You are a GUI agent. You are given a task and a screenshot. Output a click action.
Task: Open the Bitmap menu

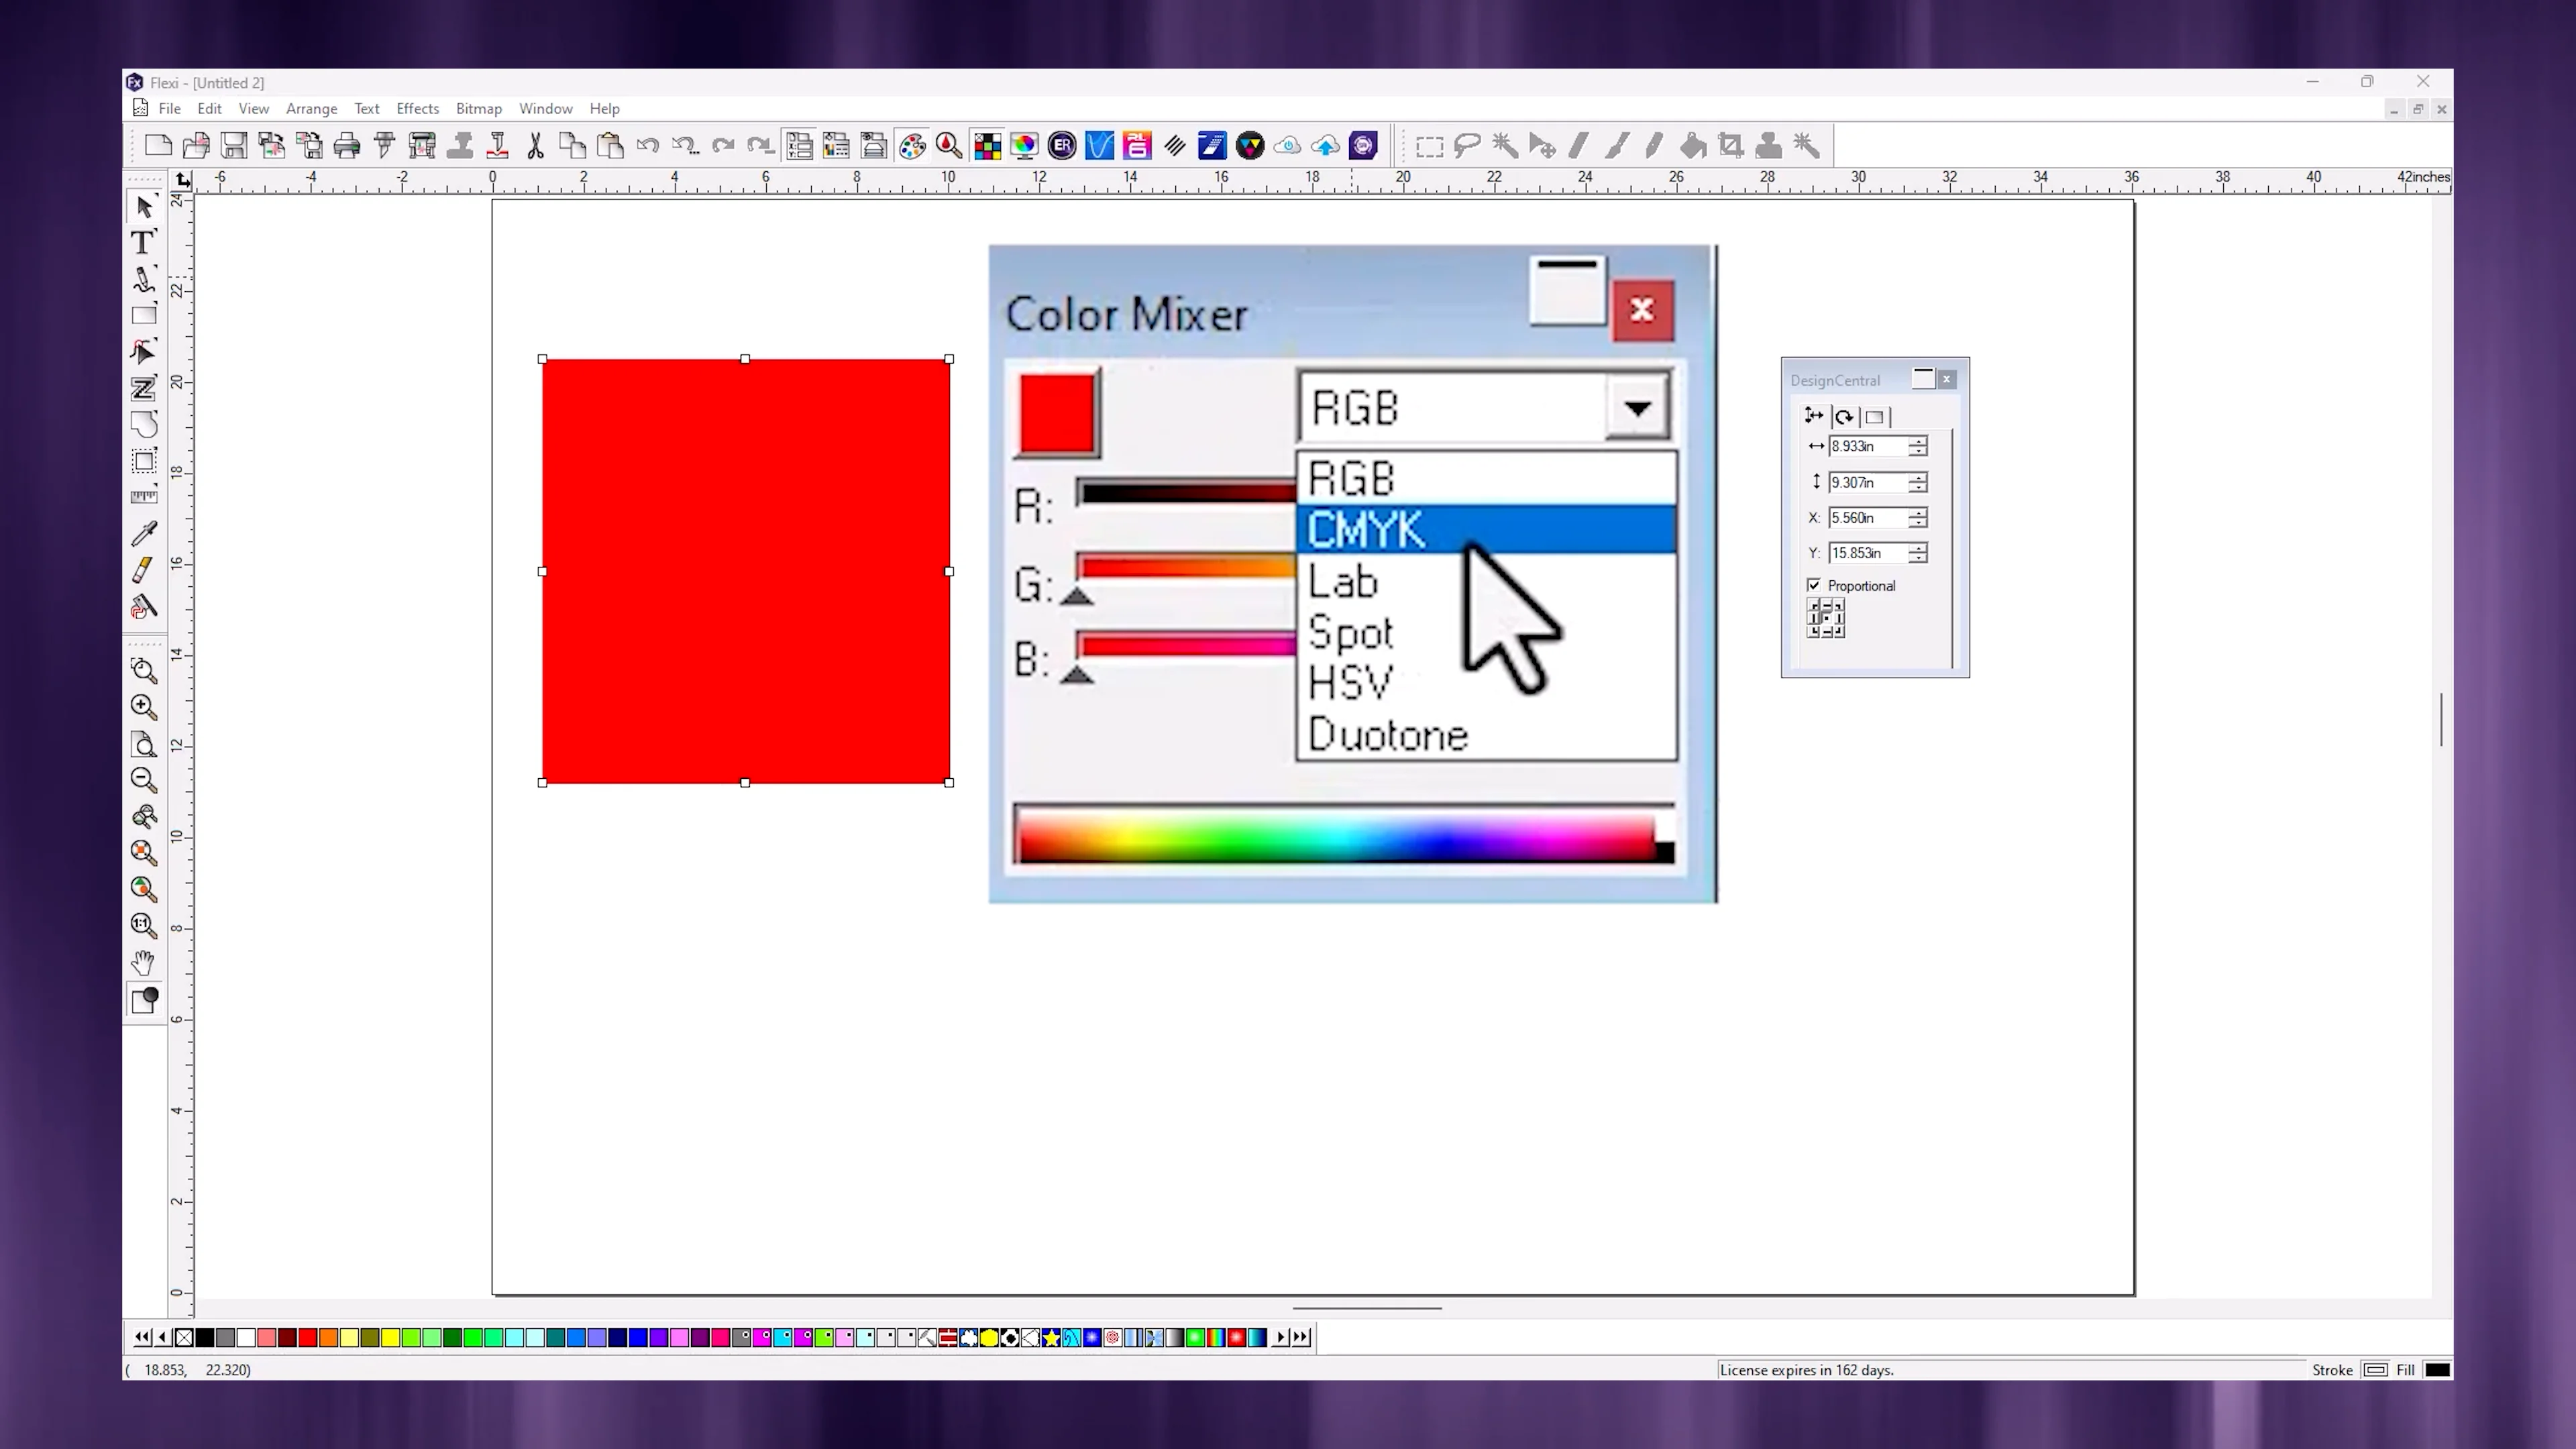pos(478,108)
